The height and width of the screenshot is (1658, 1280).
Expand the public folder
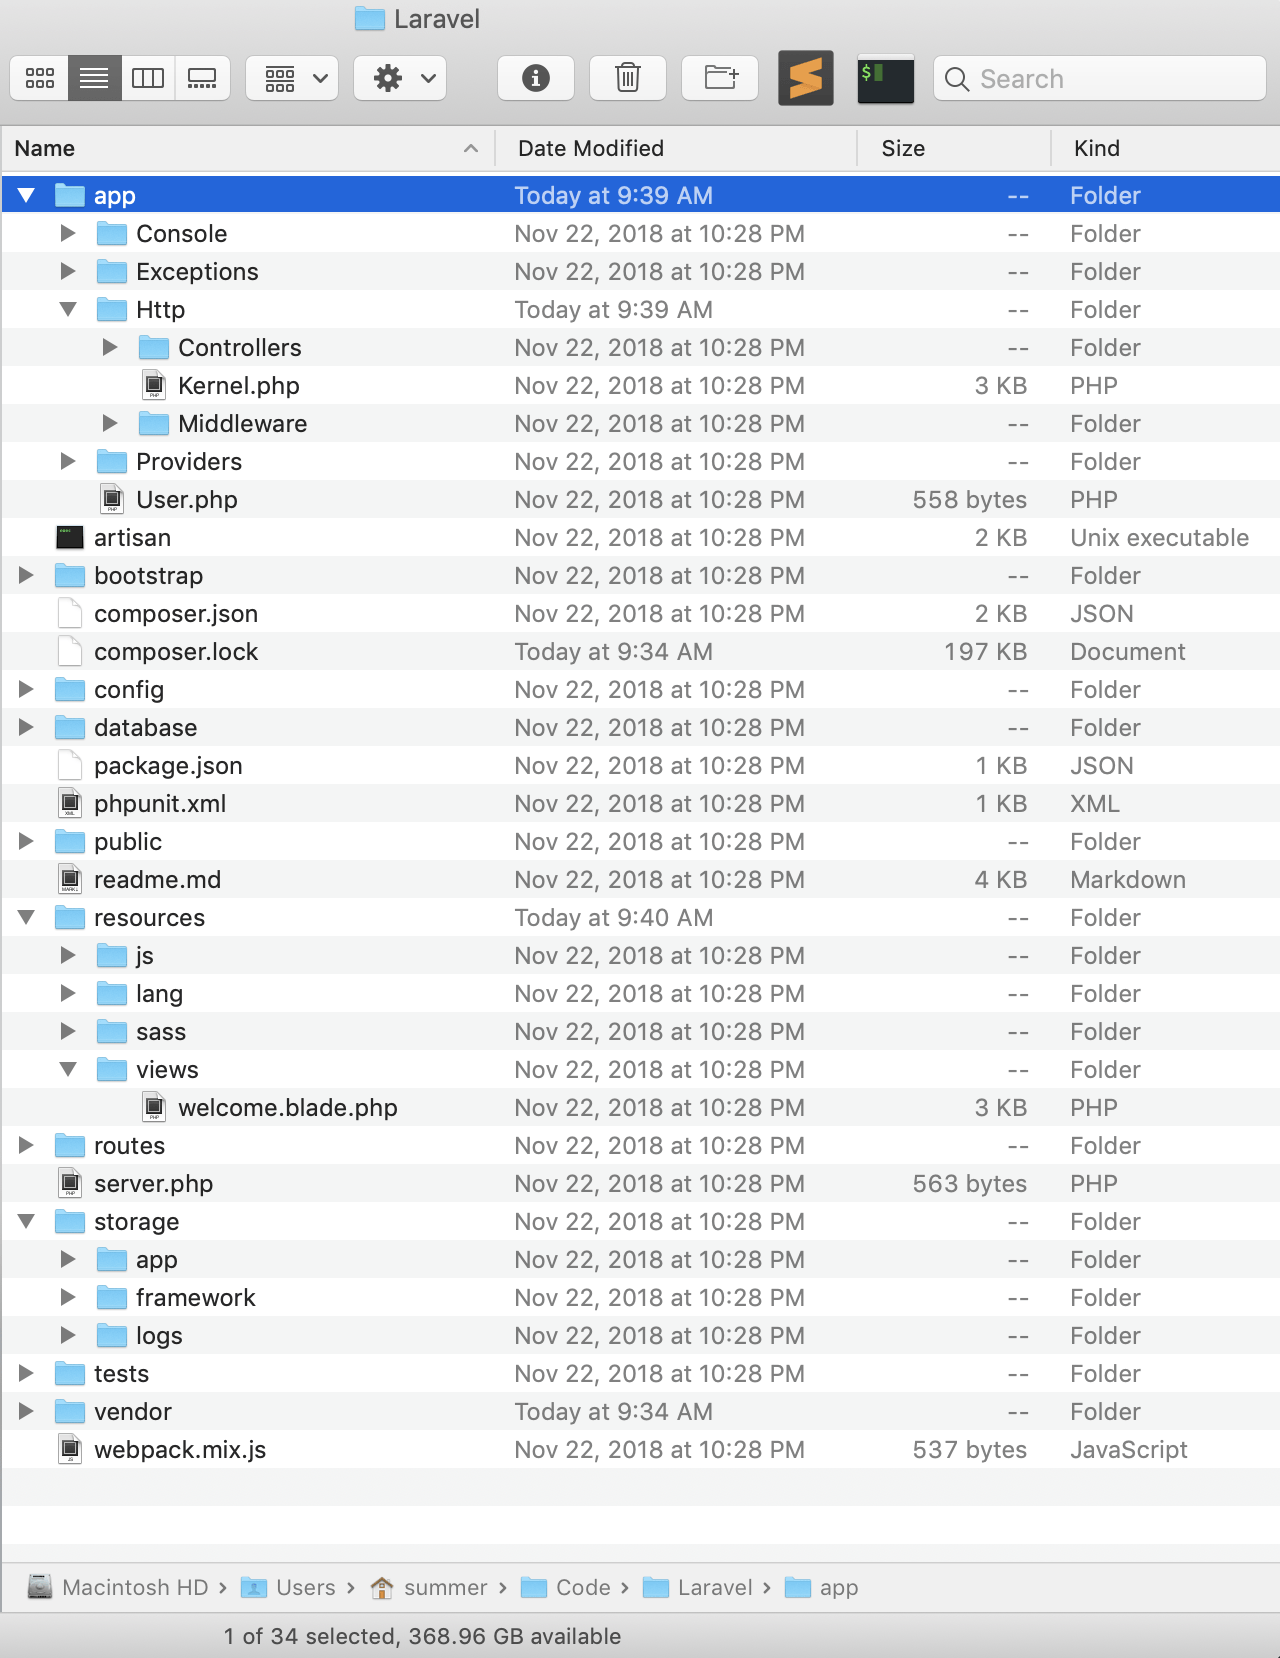(x=27, y=841)
